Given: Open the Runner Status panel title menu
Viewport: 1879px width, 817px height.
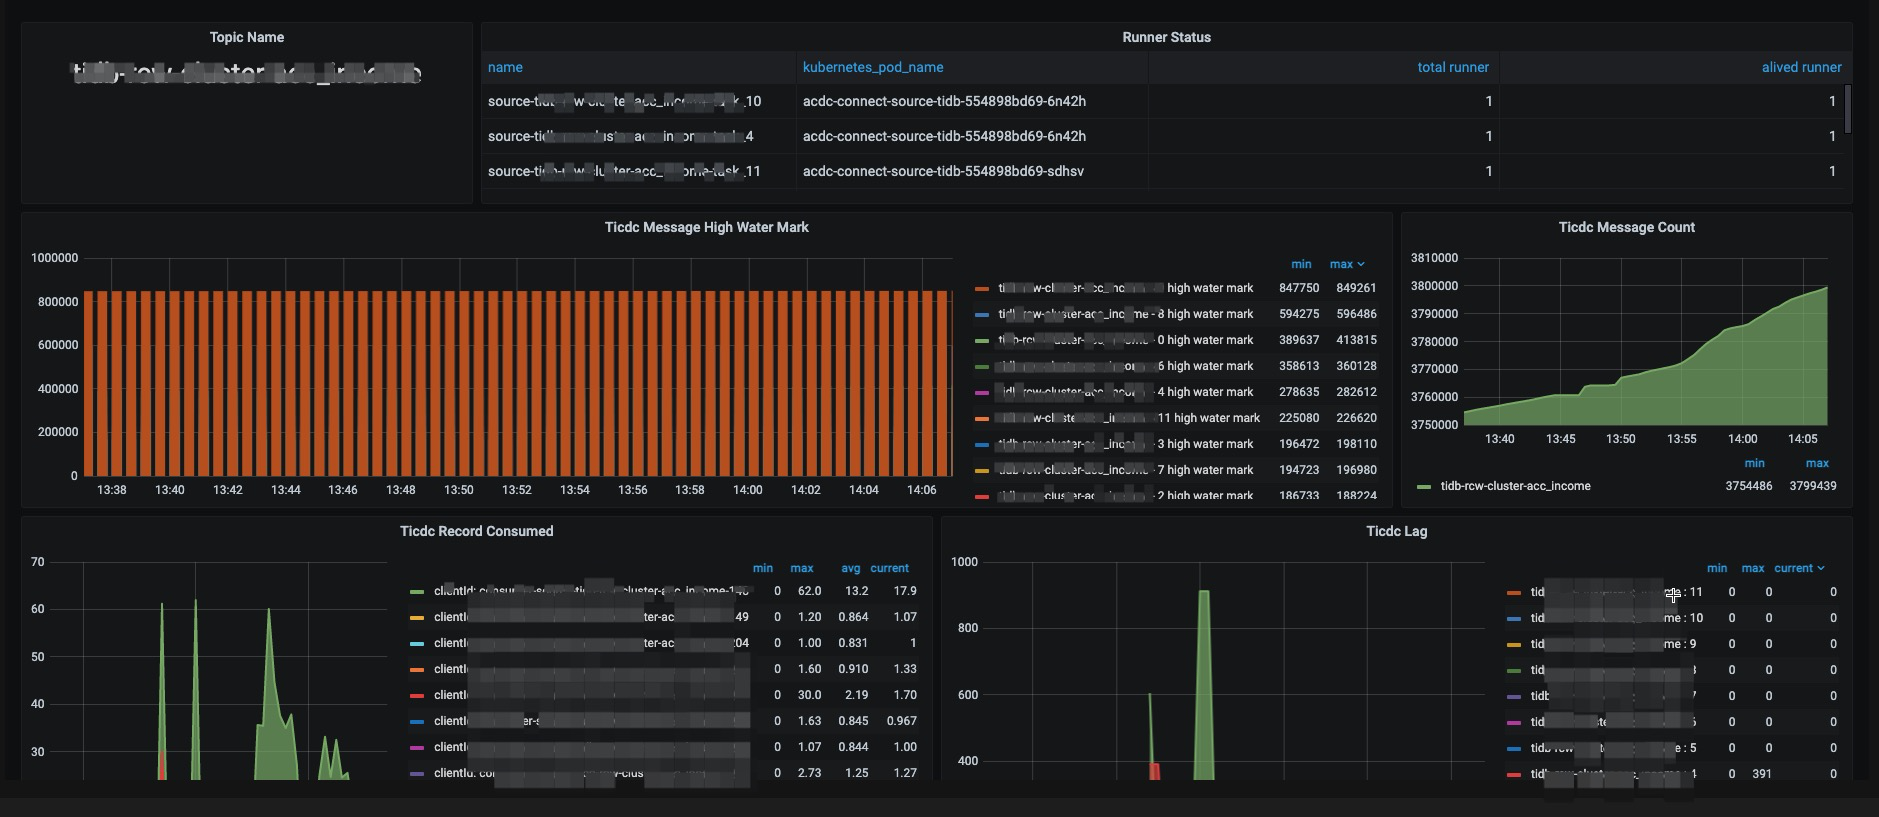Looking at the screenshot, I should [x=1166, y=37].
